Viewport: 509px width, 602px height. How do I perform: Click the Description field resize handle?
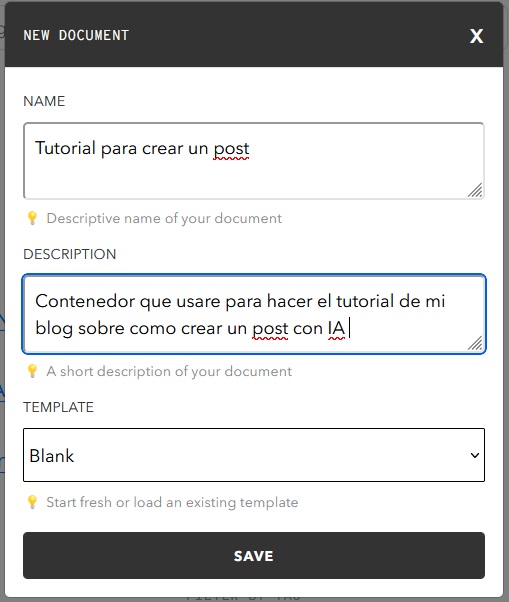click(x=475, y=343)
